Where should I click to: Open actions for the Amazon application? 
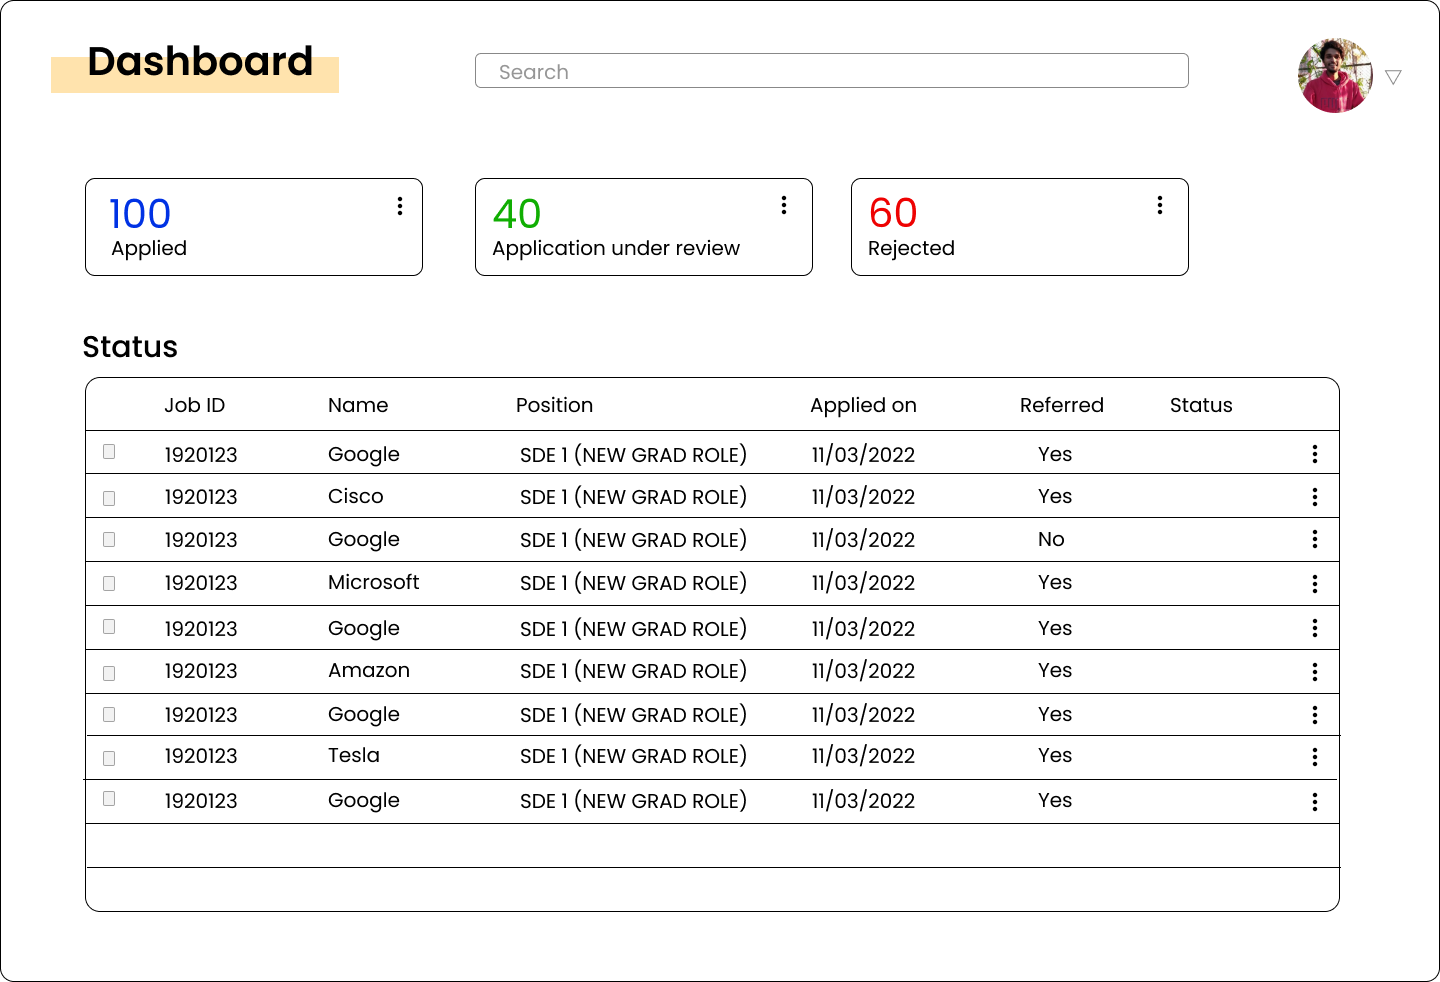1315,671
